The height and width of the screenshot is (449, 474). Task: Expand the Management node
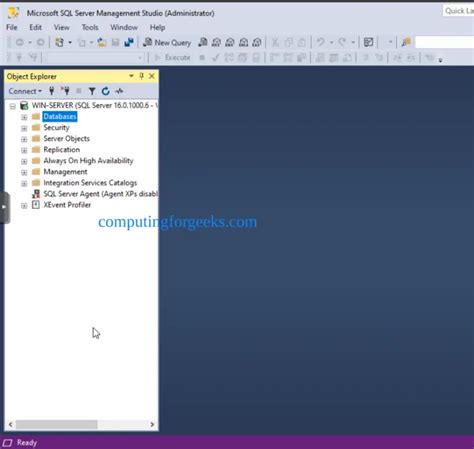24,172
